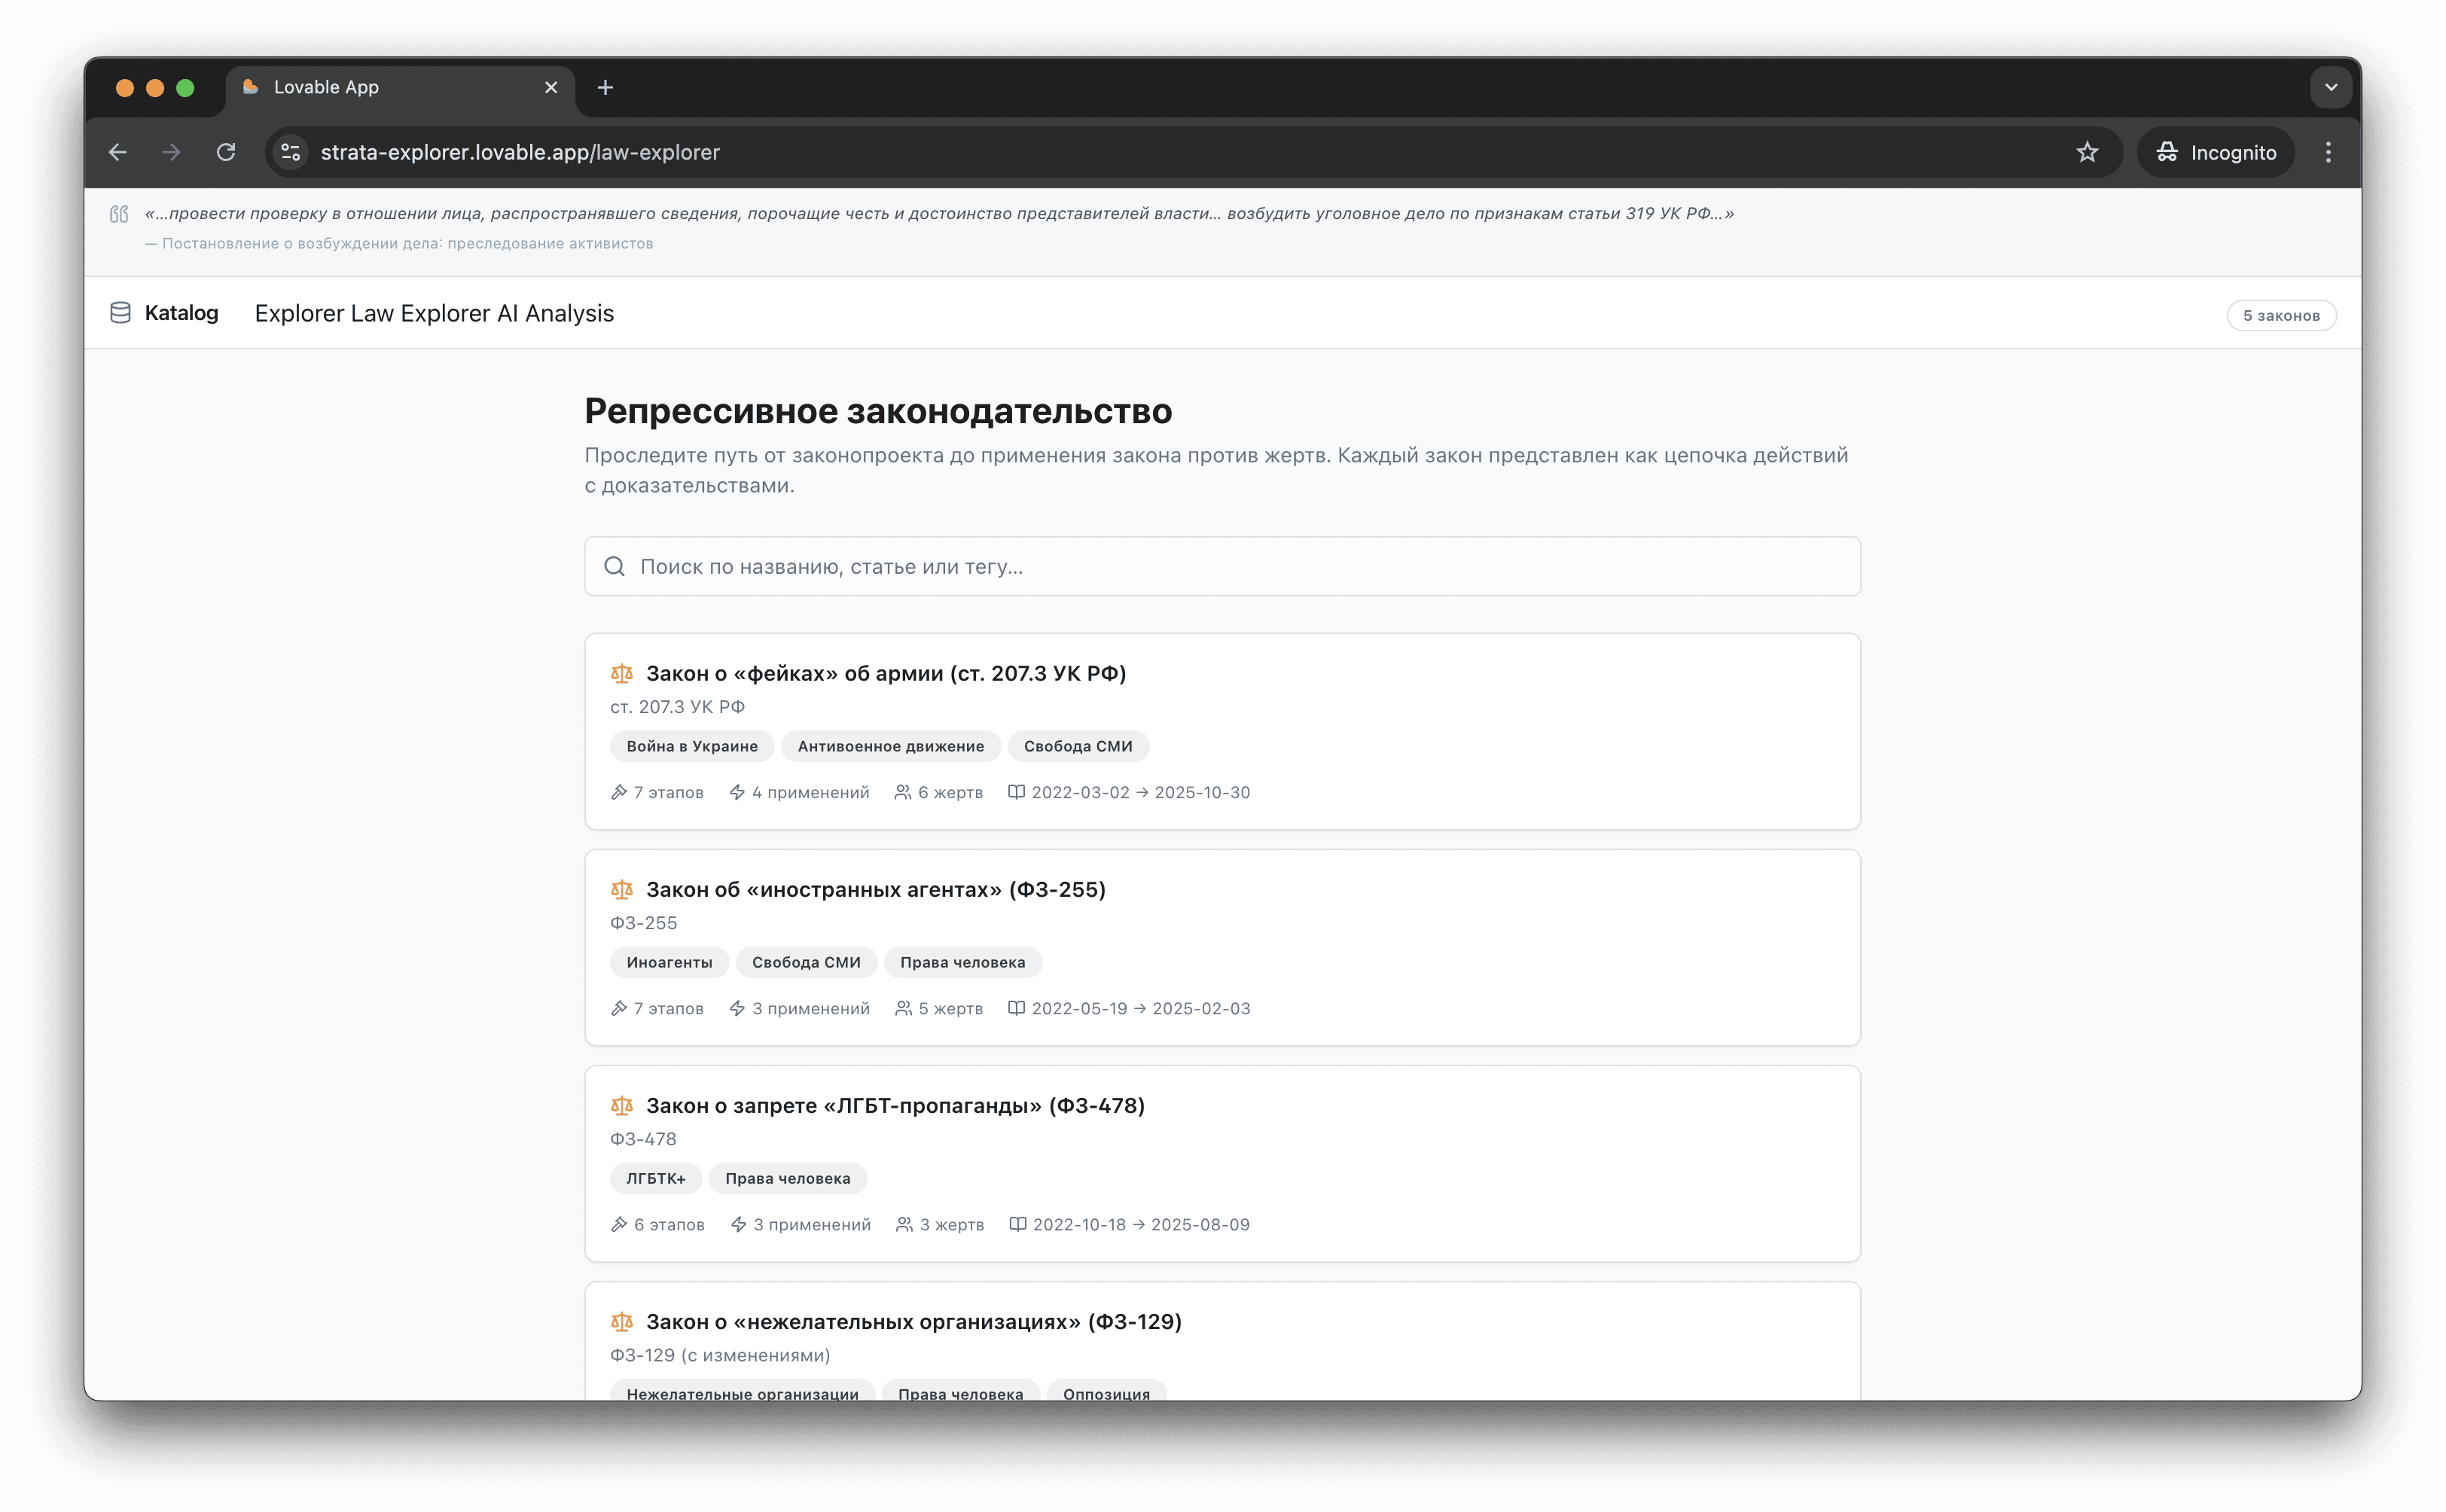Go back to previous page
This screenshot has height=1512, width=2446.
point(118,152)
